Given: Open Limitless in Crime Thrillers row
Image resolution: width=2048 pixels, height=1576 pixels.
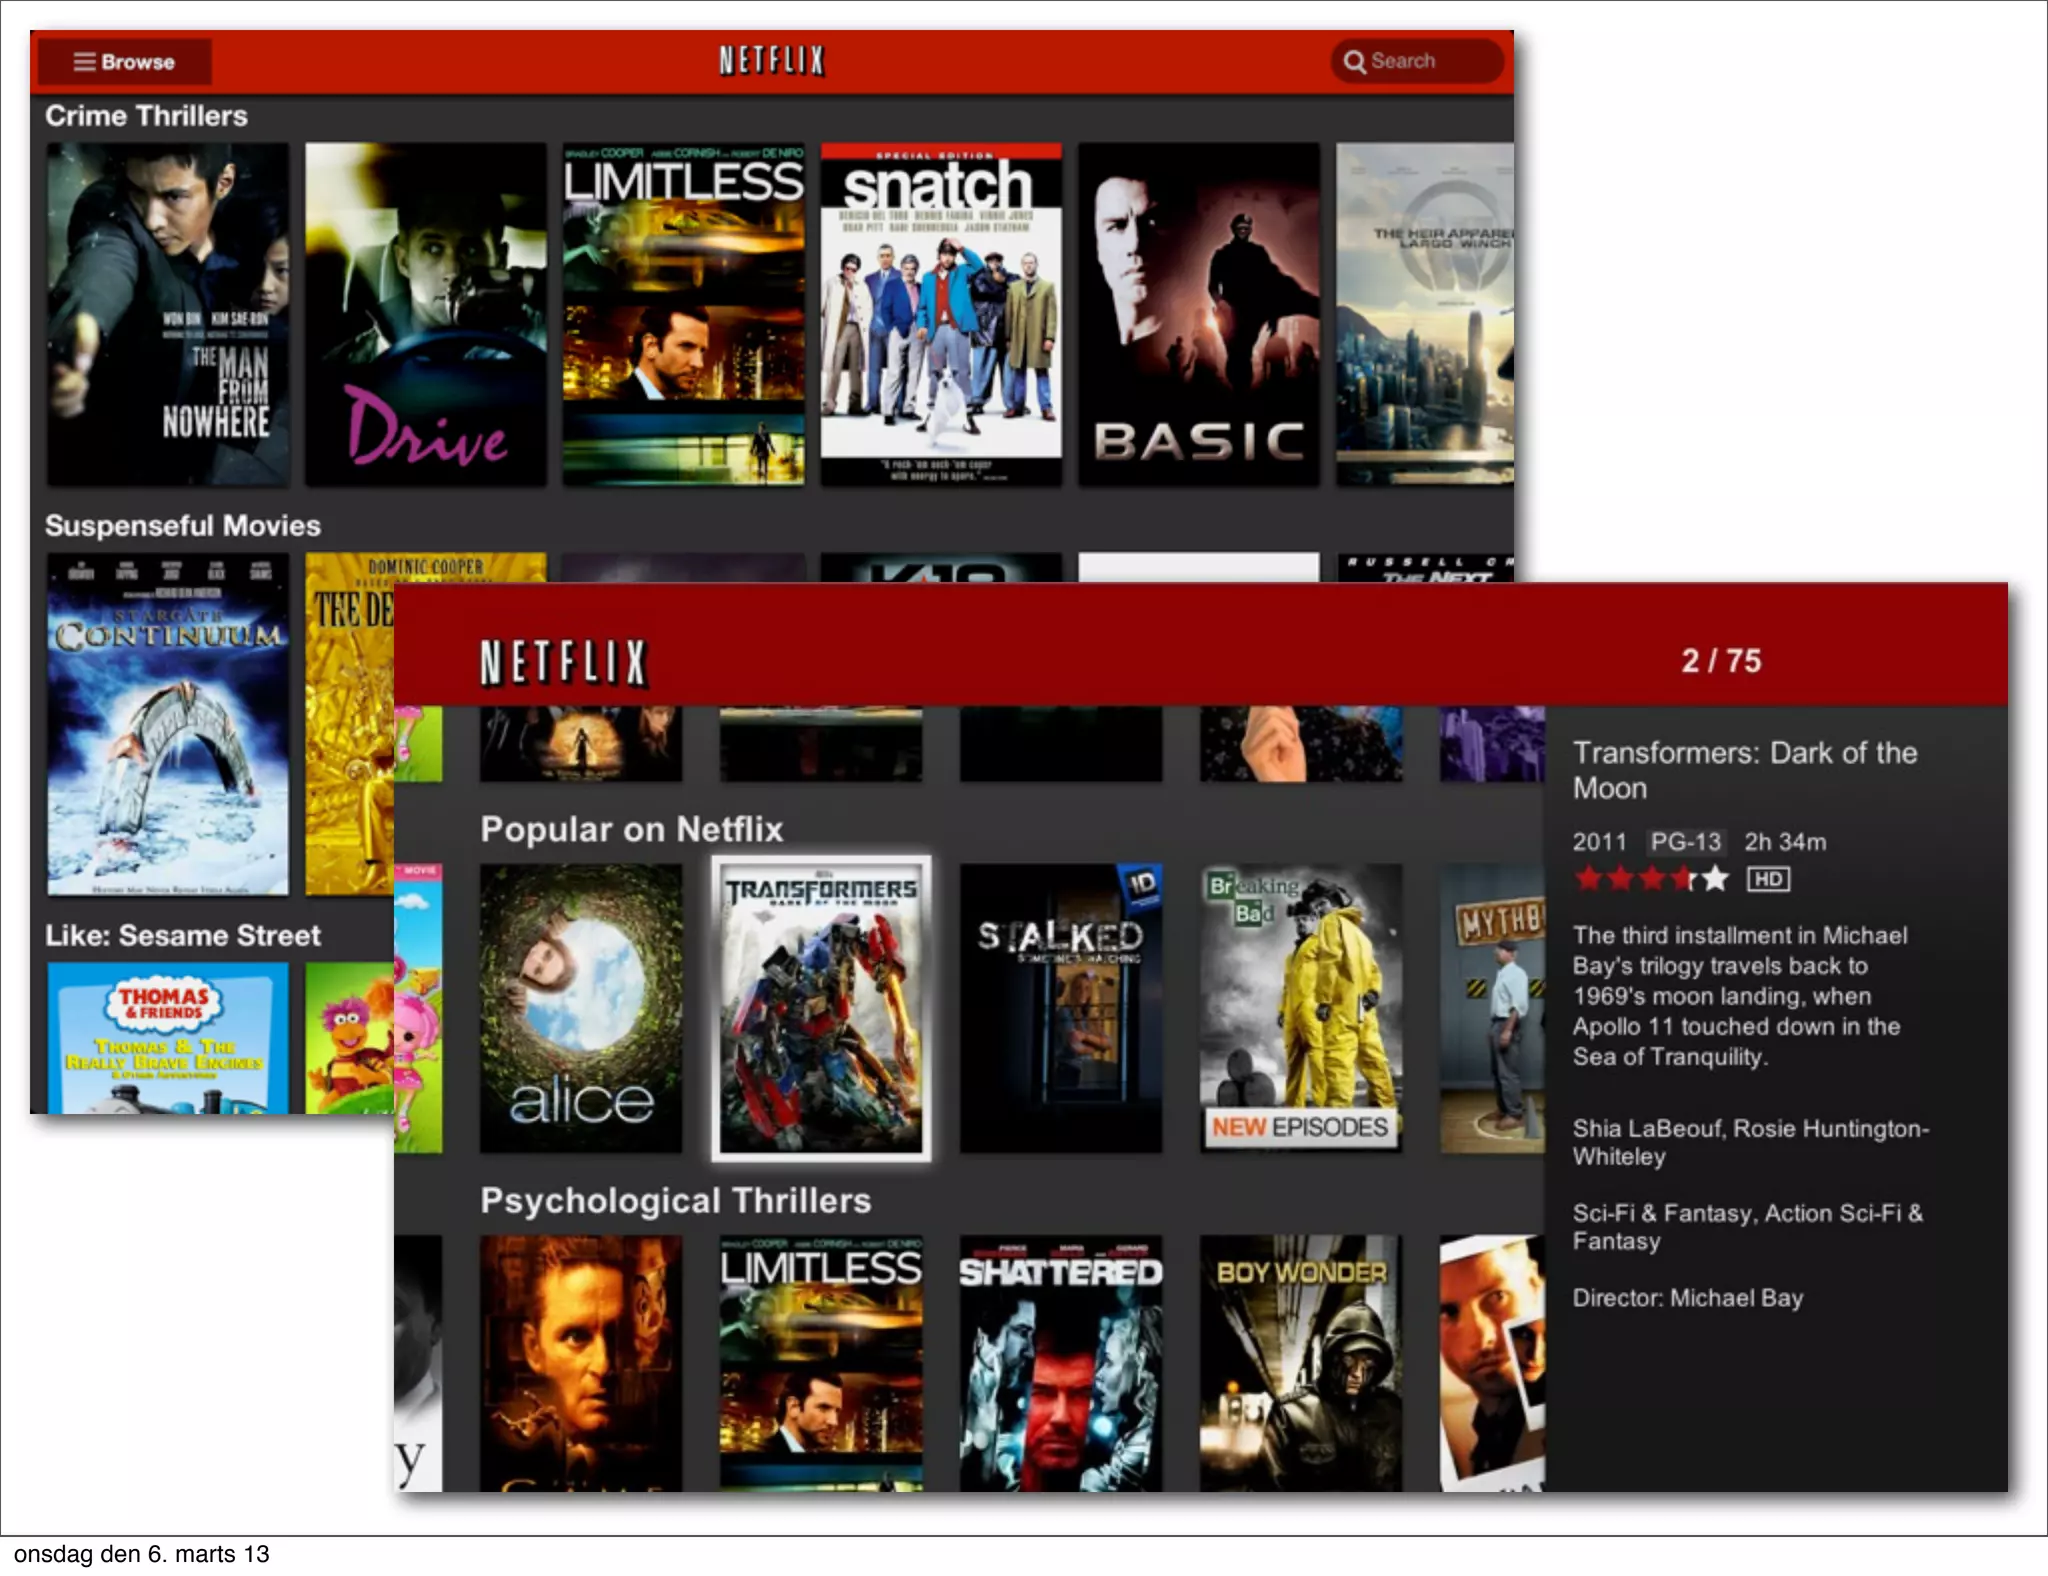Looking at the screenshot, I should pyautogui.click(x=684, y=314).
